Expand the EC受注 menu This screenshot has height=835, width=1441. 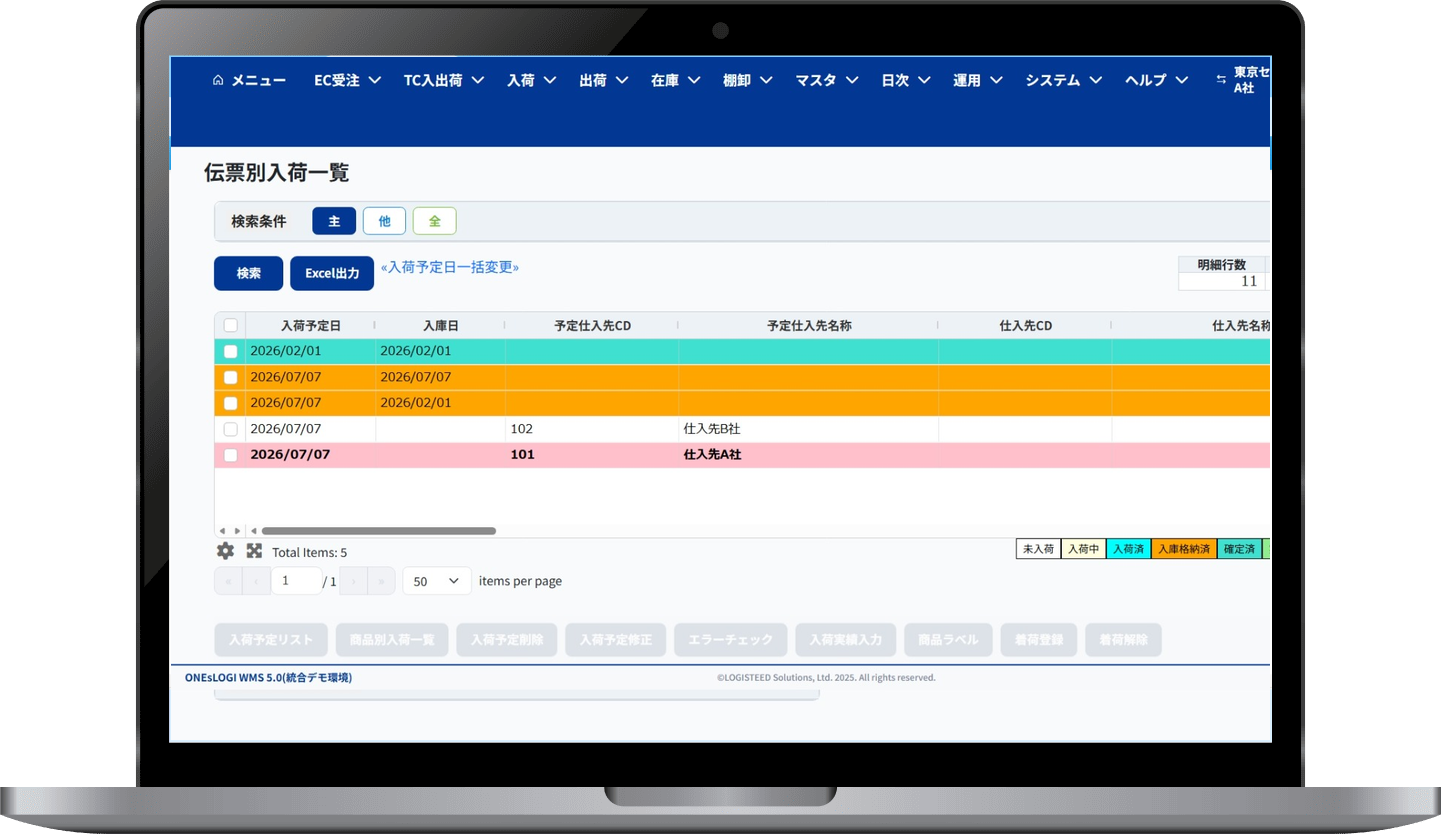pyautogui.click(x=348, y=81)
